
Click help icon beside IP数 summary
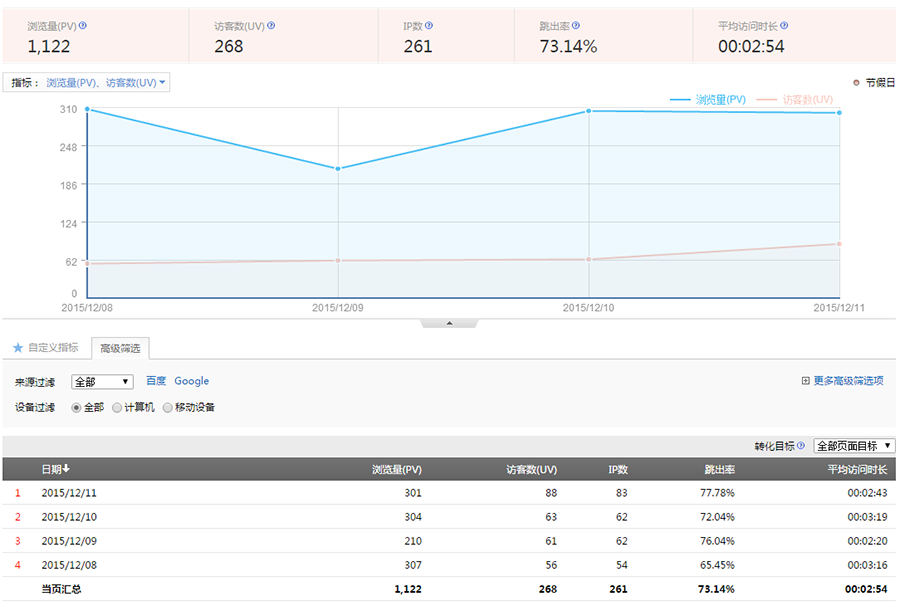[429, 26]
